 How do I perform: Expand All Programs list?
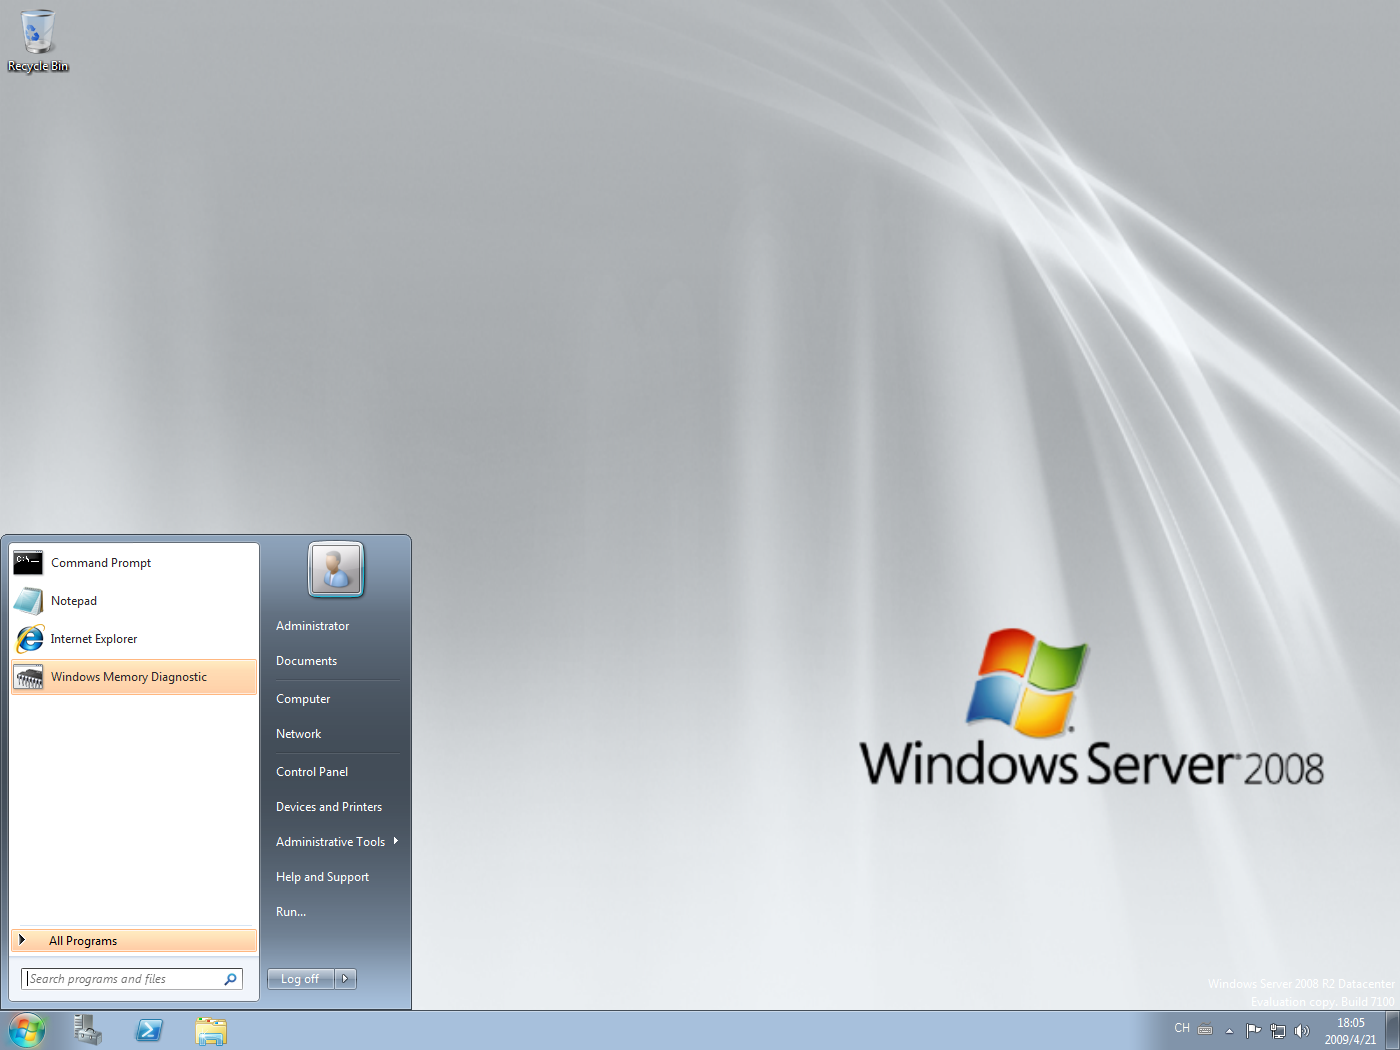134,941
